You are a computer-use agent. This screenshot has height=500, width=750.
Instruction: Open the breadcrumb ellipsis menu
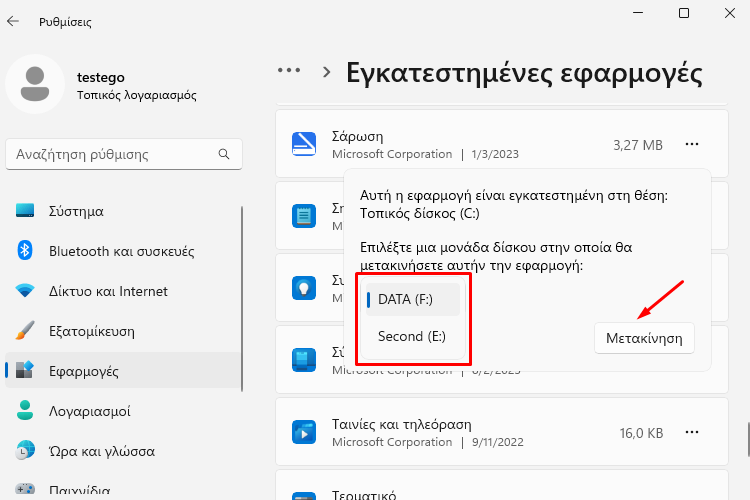click(x=289, y=70)
